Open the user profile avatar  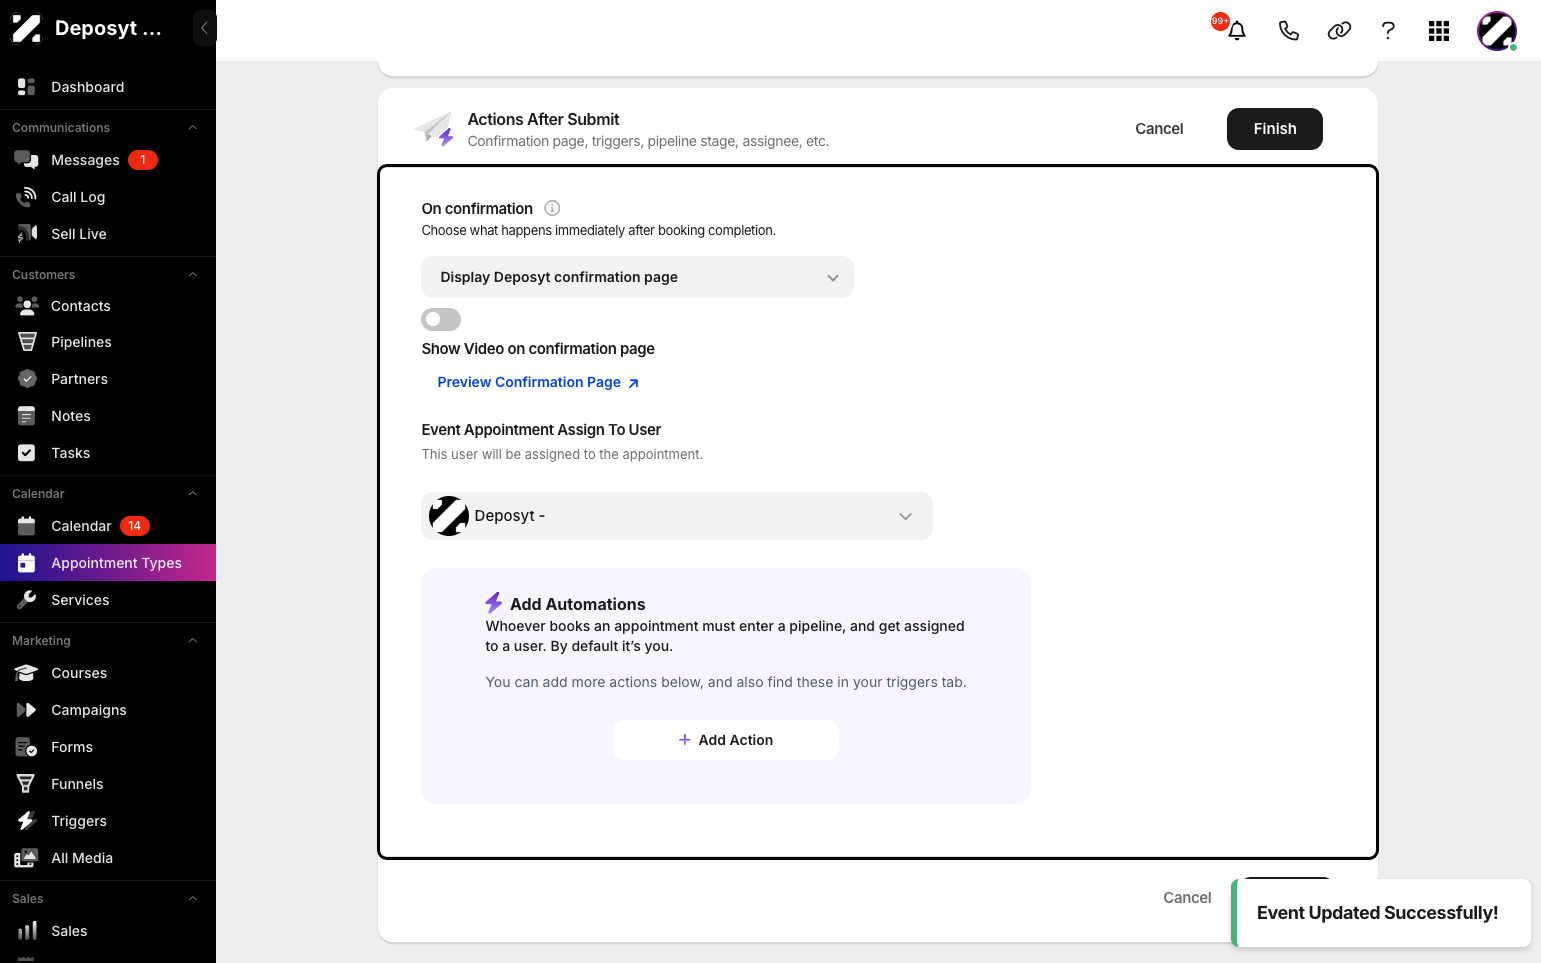coord(1497,31)
